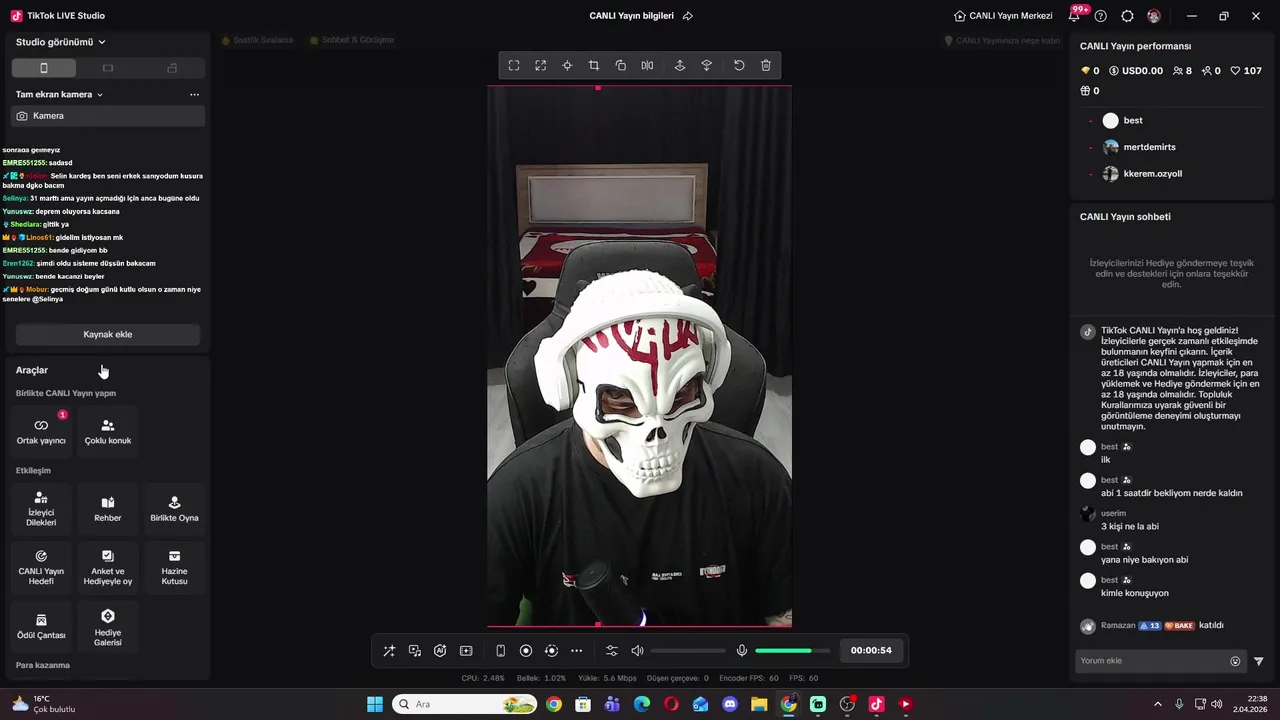Open CANLI Yayın bilgileri at the top
Viewport: 1280px width, 720px height.
(x=632, y=16)
